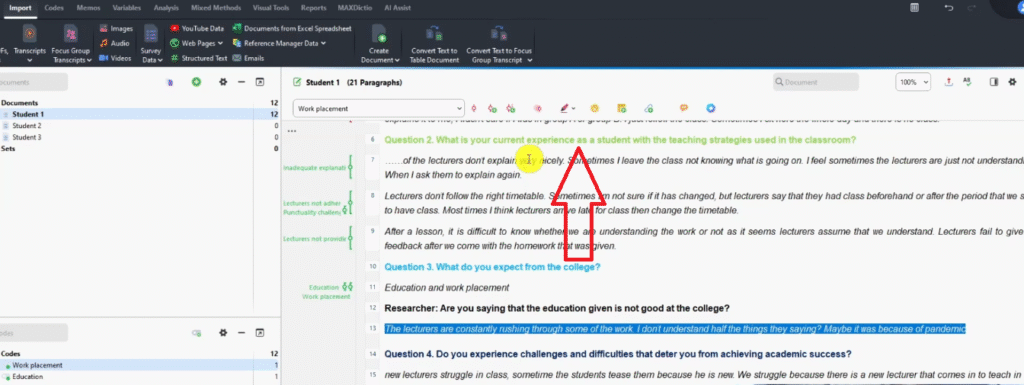
Task: Switch to the Analysis tab
Action: click(166, 8)
